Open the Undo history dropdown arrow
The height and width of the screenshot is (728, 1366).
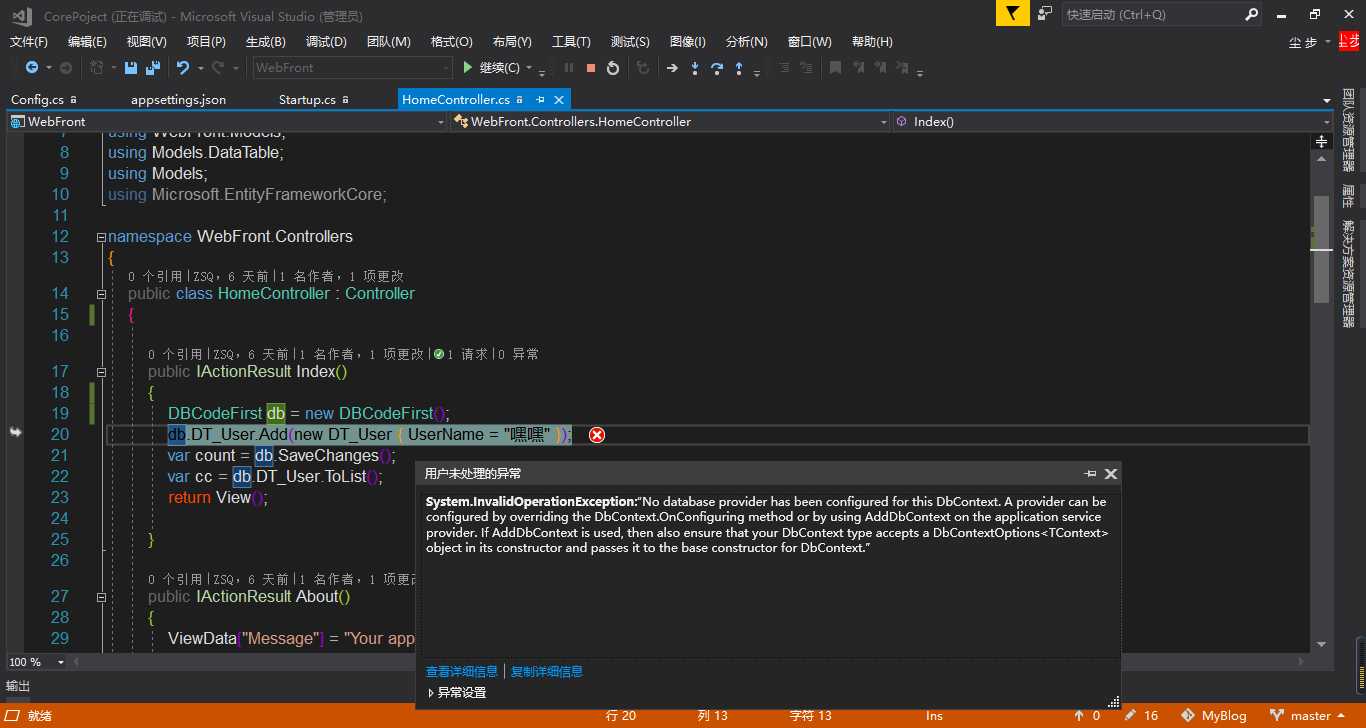tap(201, 68)
